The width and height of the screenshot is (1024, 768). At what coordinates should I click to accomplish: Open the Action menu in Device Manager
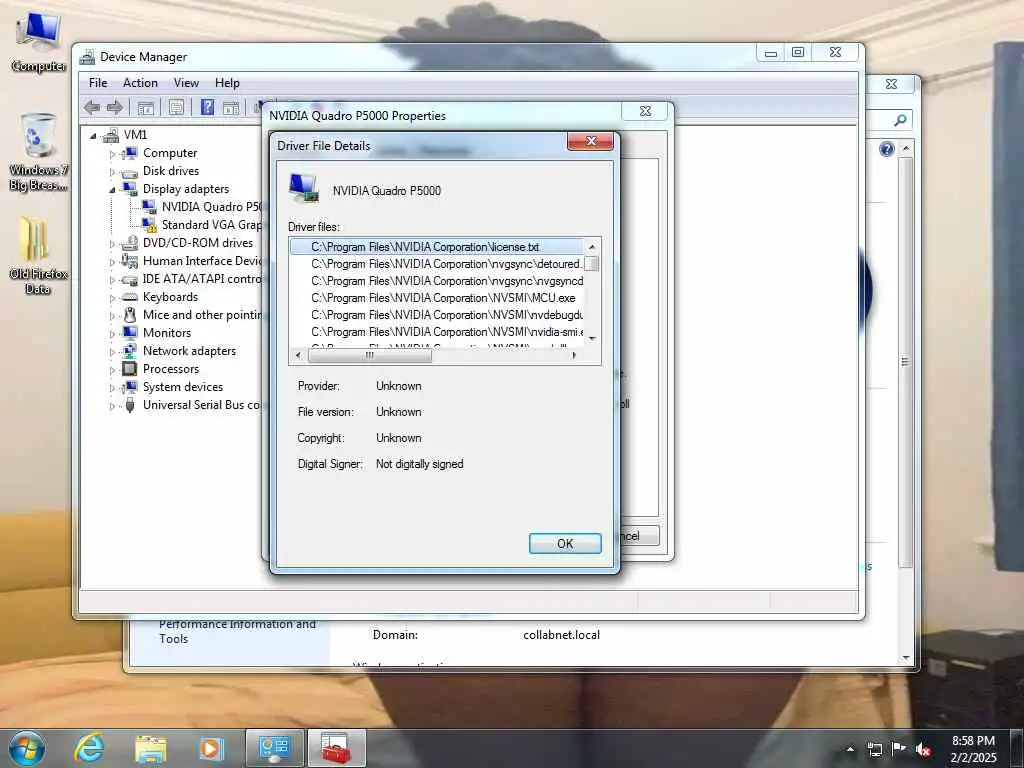(140, 83)
